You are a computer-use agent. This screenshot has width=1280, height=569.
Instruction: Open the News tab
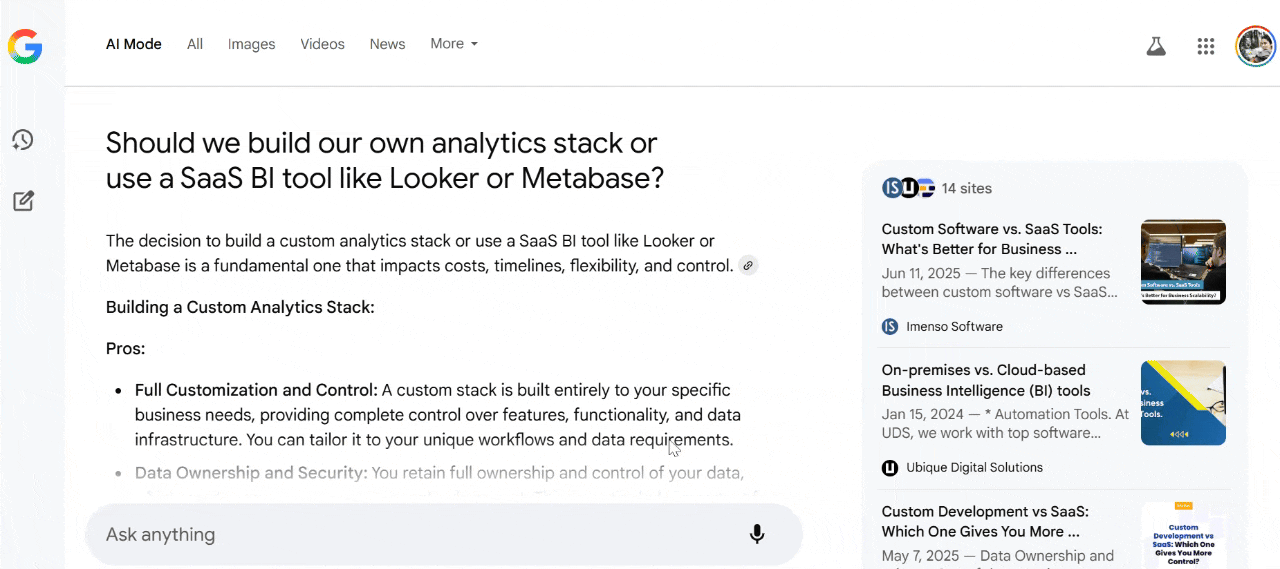tap(387, 44)
